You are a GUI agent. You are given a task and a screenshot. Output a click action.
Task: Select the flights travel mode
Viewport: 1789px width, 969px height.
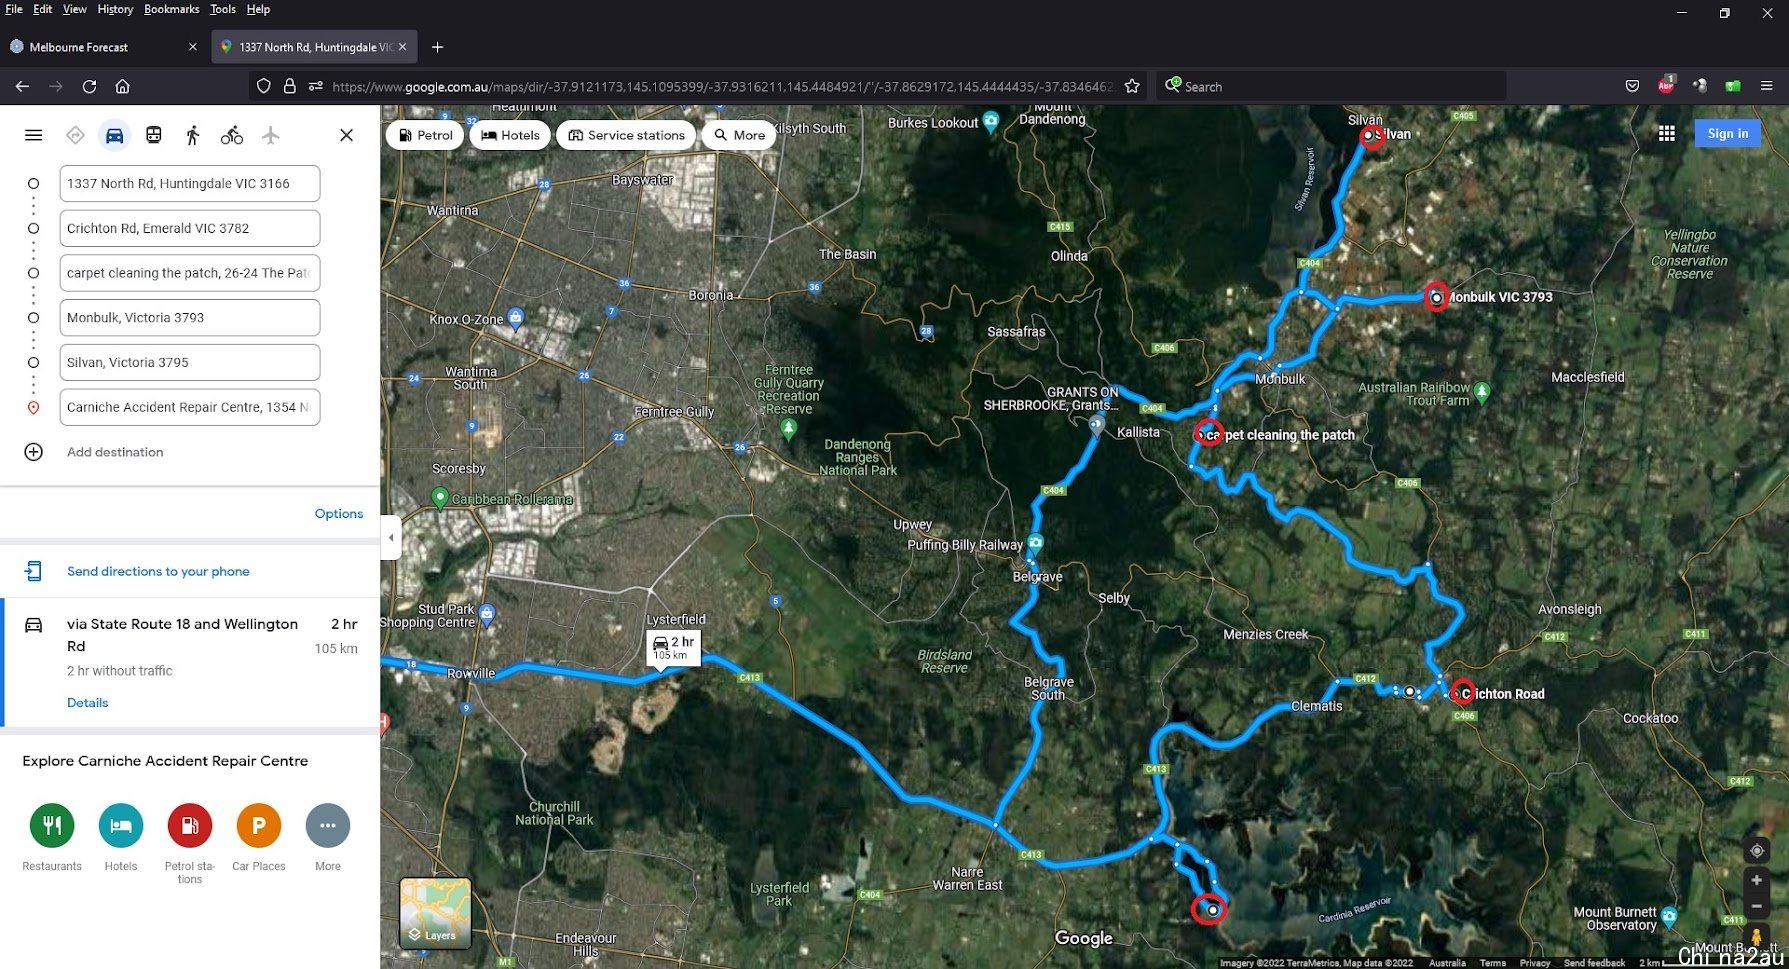click(270, 135)
